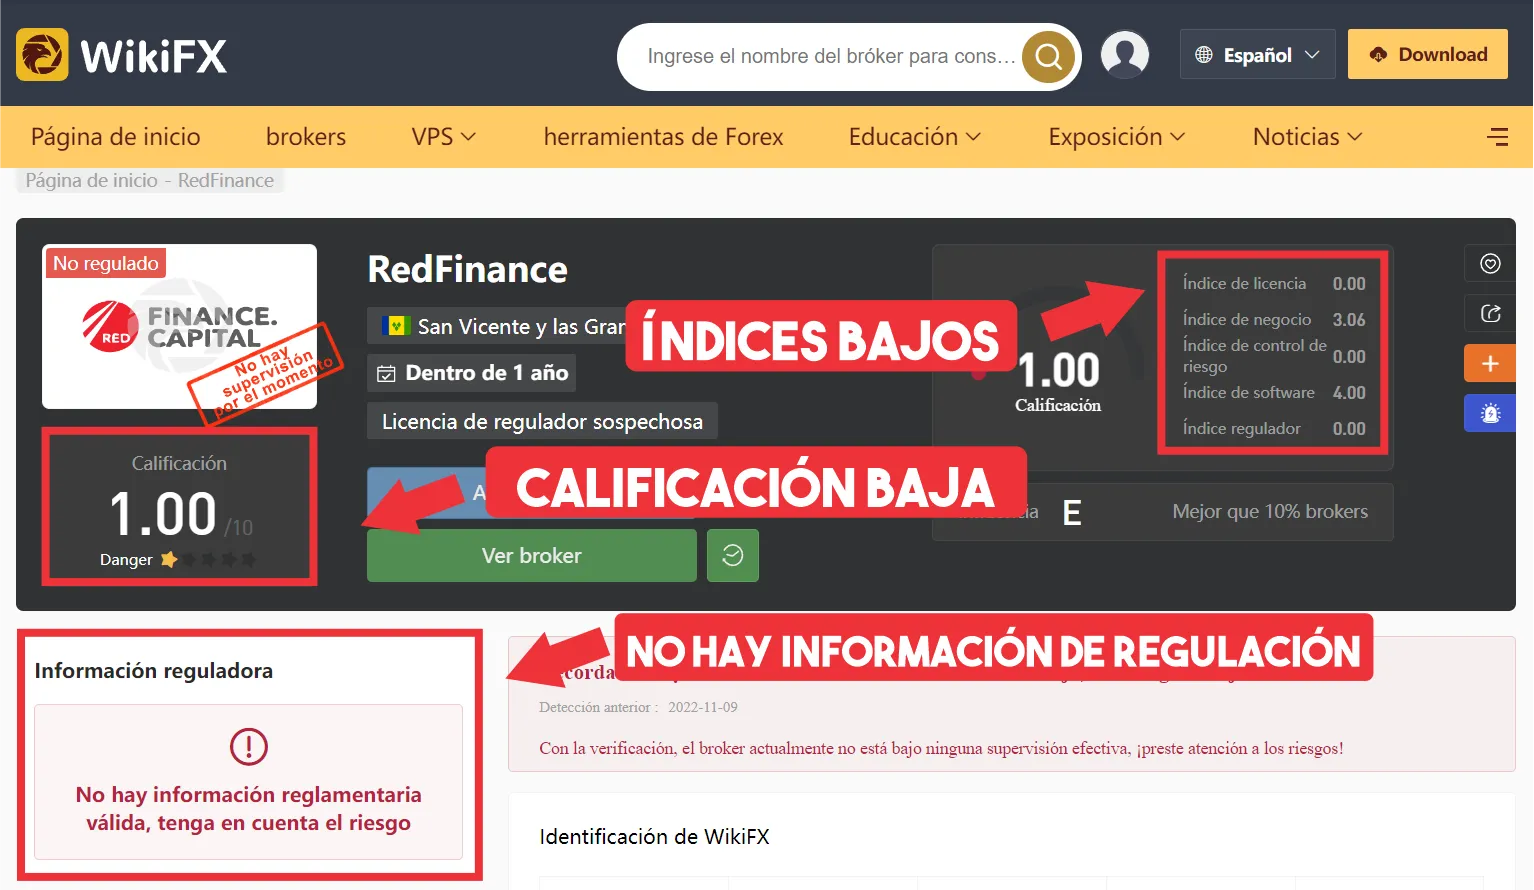Viewport: 1534px width, 890px height.
Task: Click the search magnifier button
Action: coord(1048,56)
